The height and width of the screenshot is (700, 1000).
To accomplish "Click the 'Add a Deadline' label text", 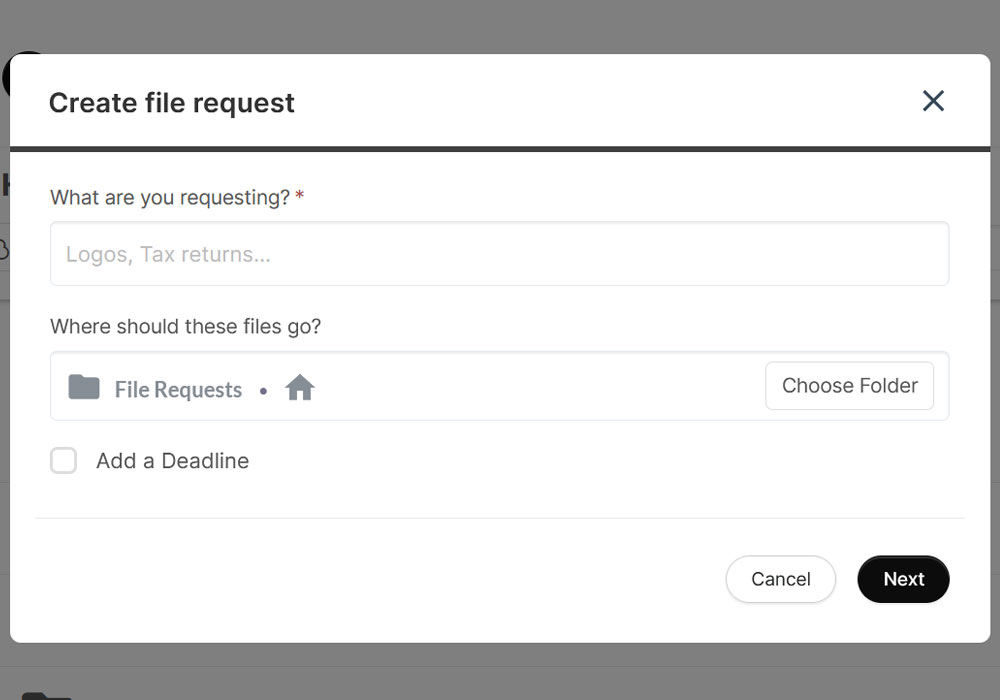I will (x=172, y=461).
